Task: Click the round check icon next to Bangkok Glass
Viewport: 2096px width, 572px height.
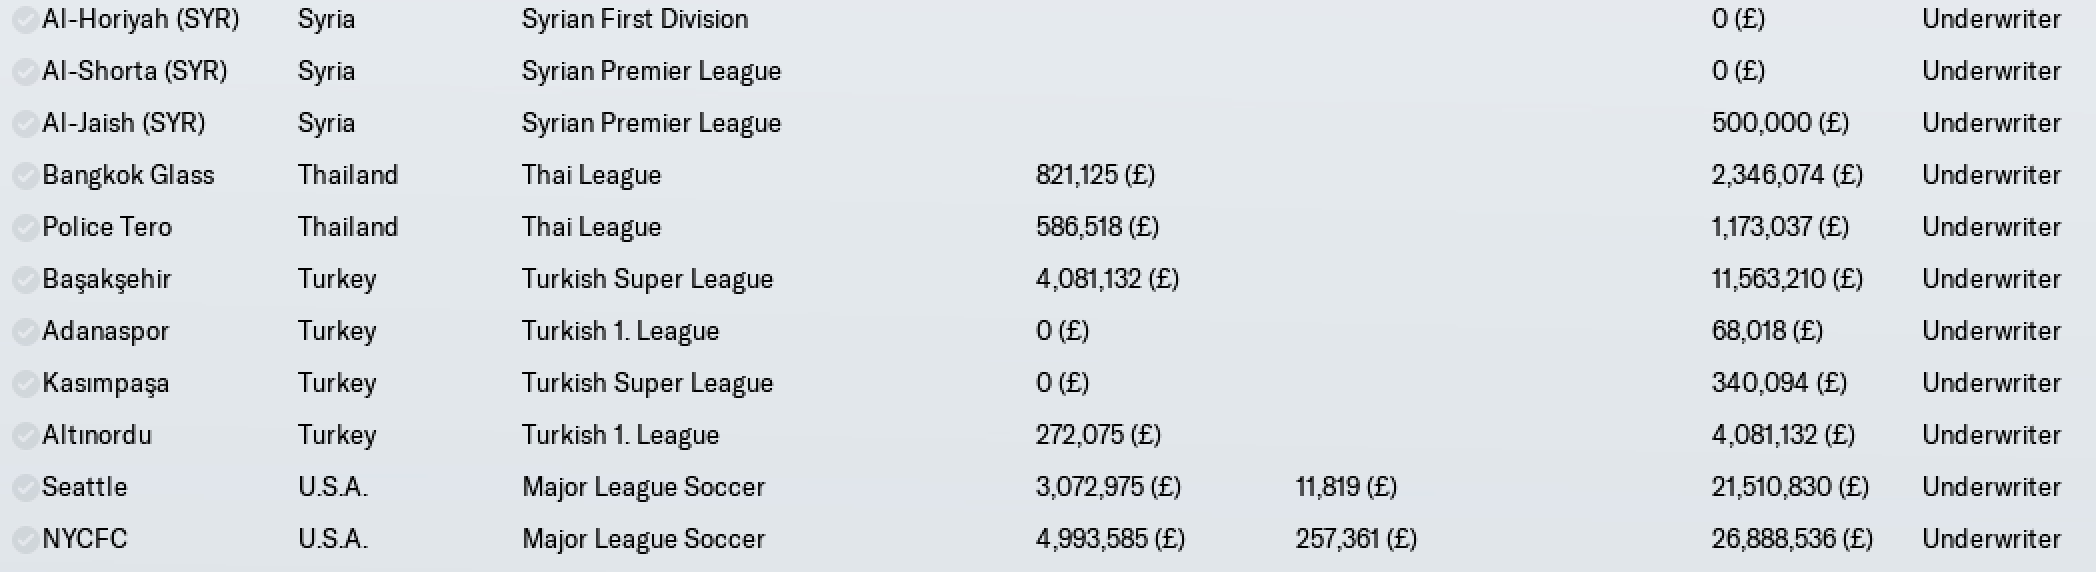Action: tap(25, 175)
